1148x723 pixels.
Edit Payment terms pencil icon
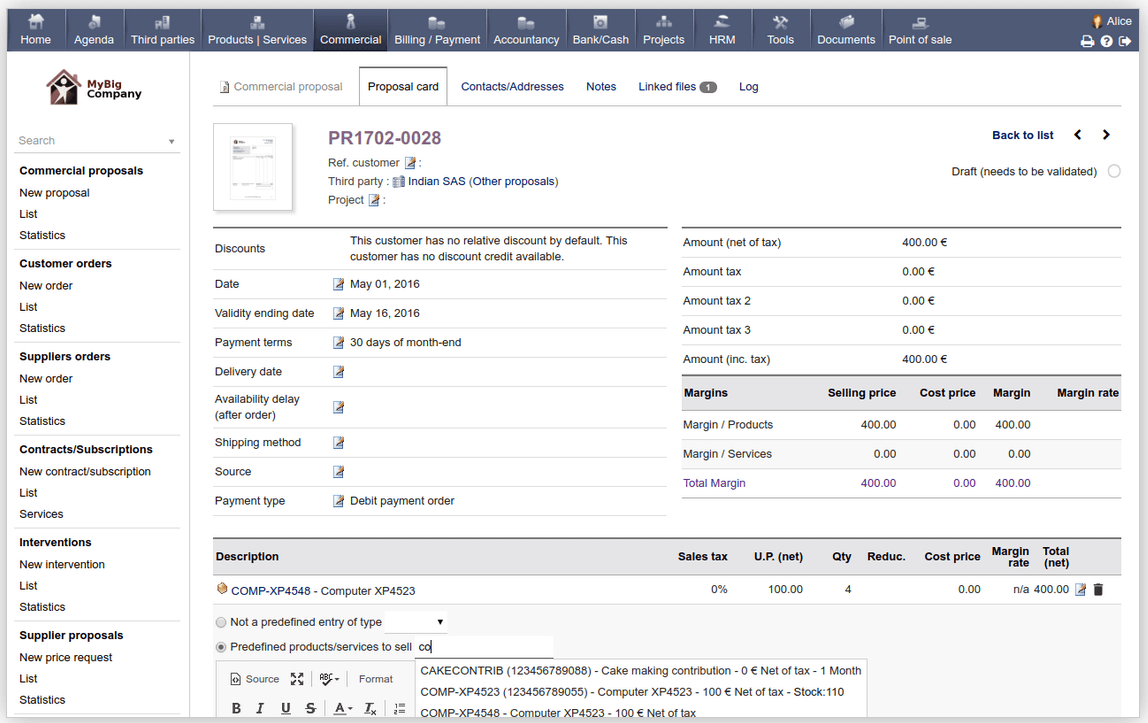[x=338, y=342]
